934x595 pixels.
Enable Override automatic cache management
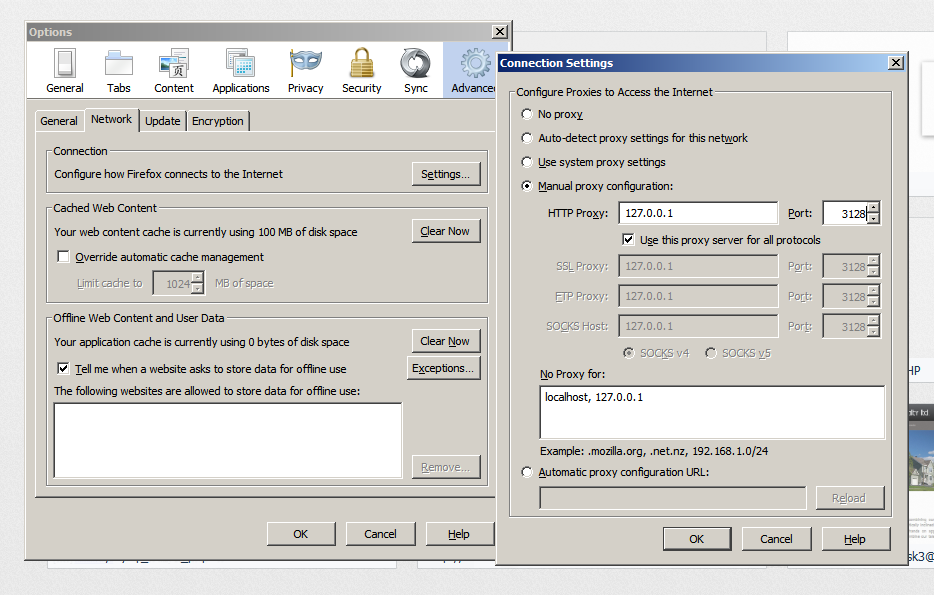click(63, 256)
